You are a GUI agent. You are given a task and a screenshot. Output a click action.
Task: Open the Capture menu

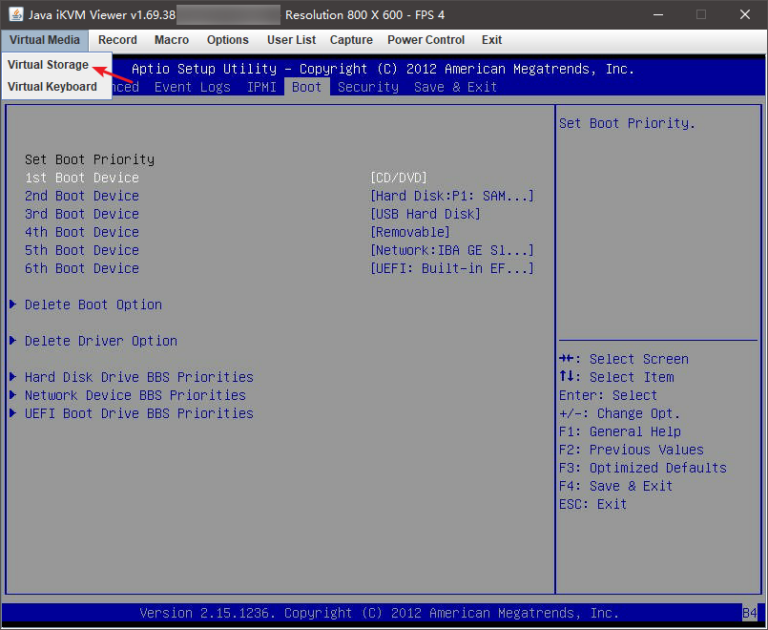[x=351, y=40]
